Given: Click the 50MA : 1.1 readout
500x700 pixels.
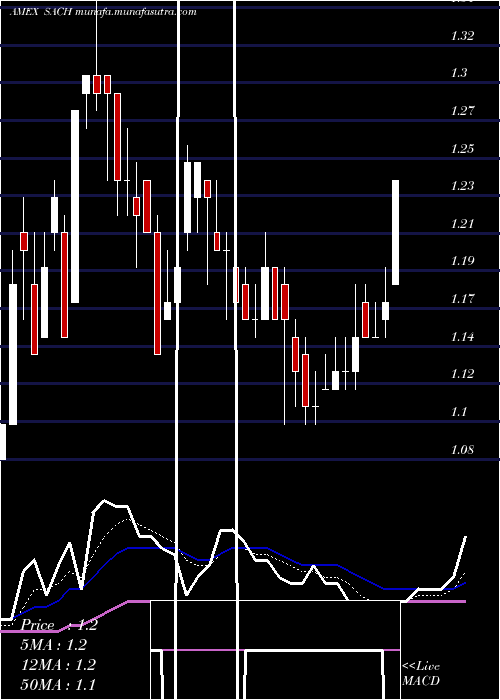Looking at the screenshot, I should [x=58, y=684].
